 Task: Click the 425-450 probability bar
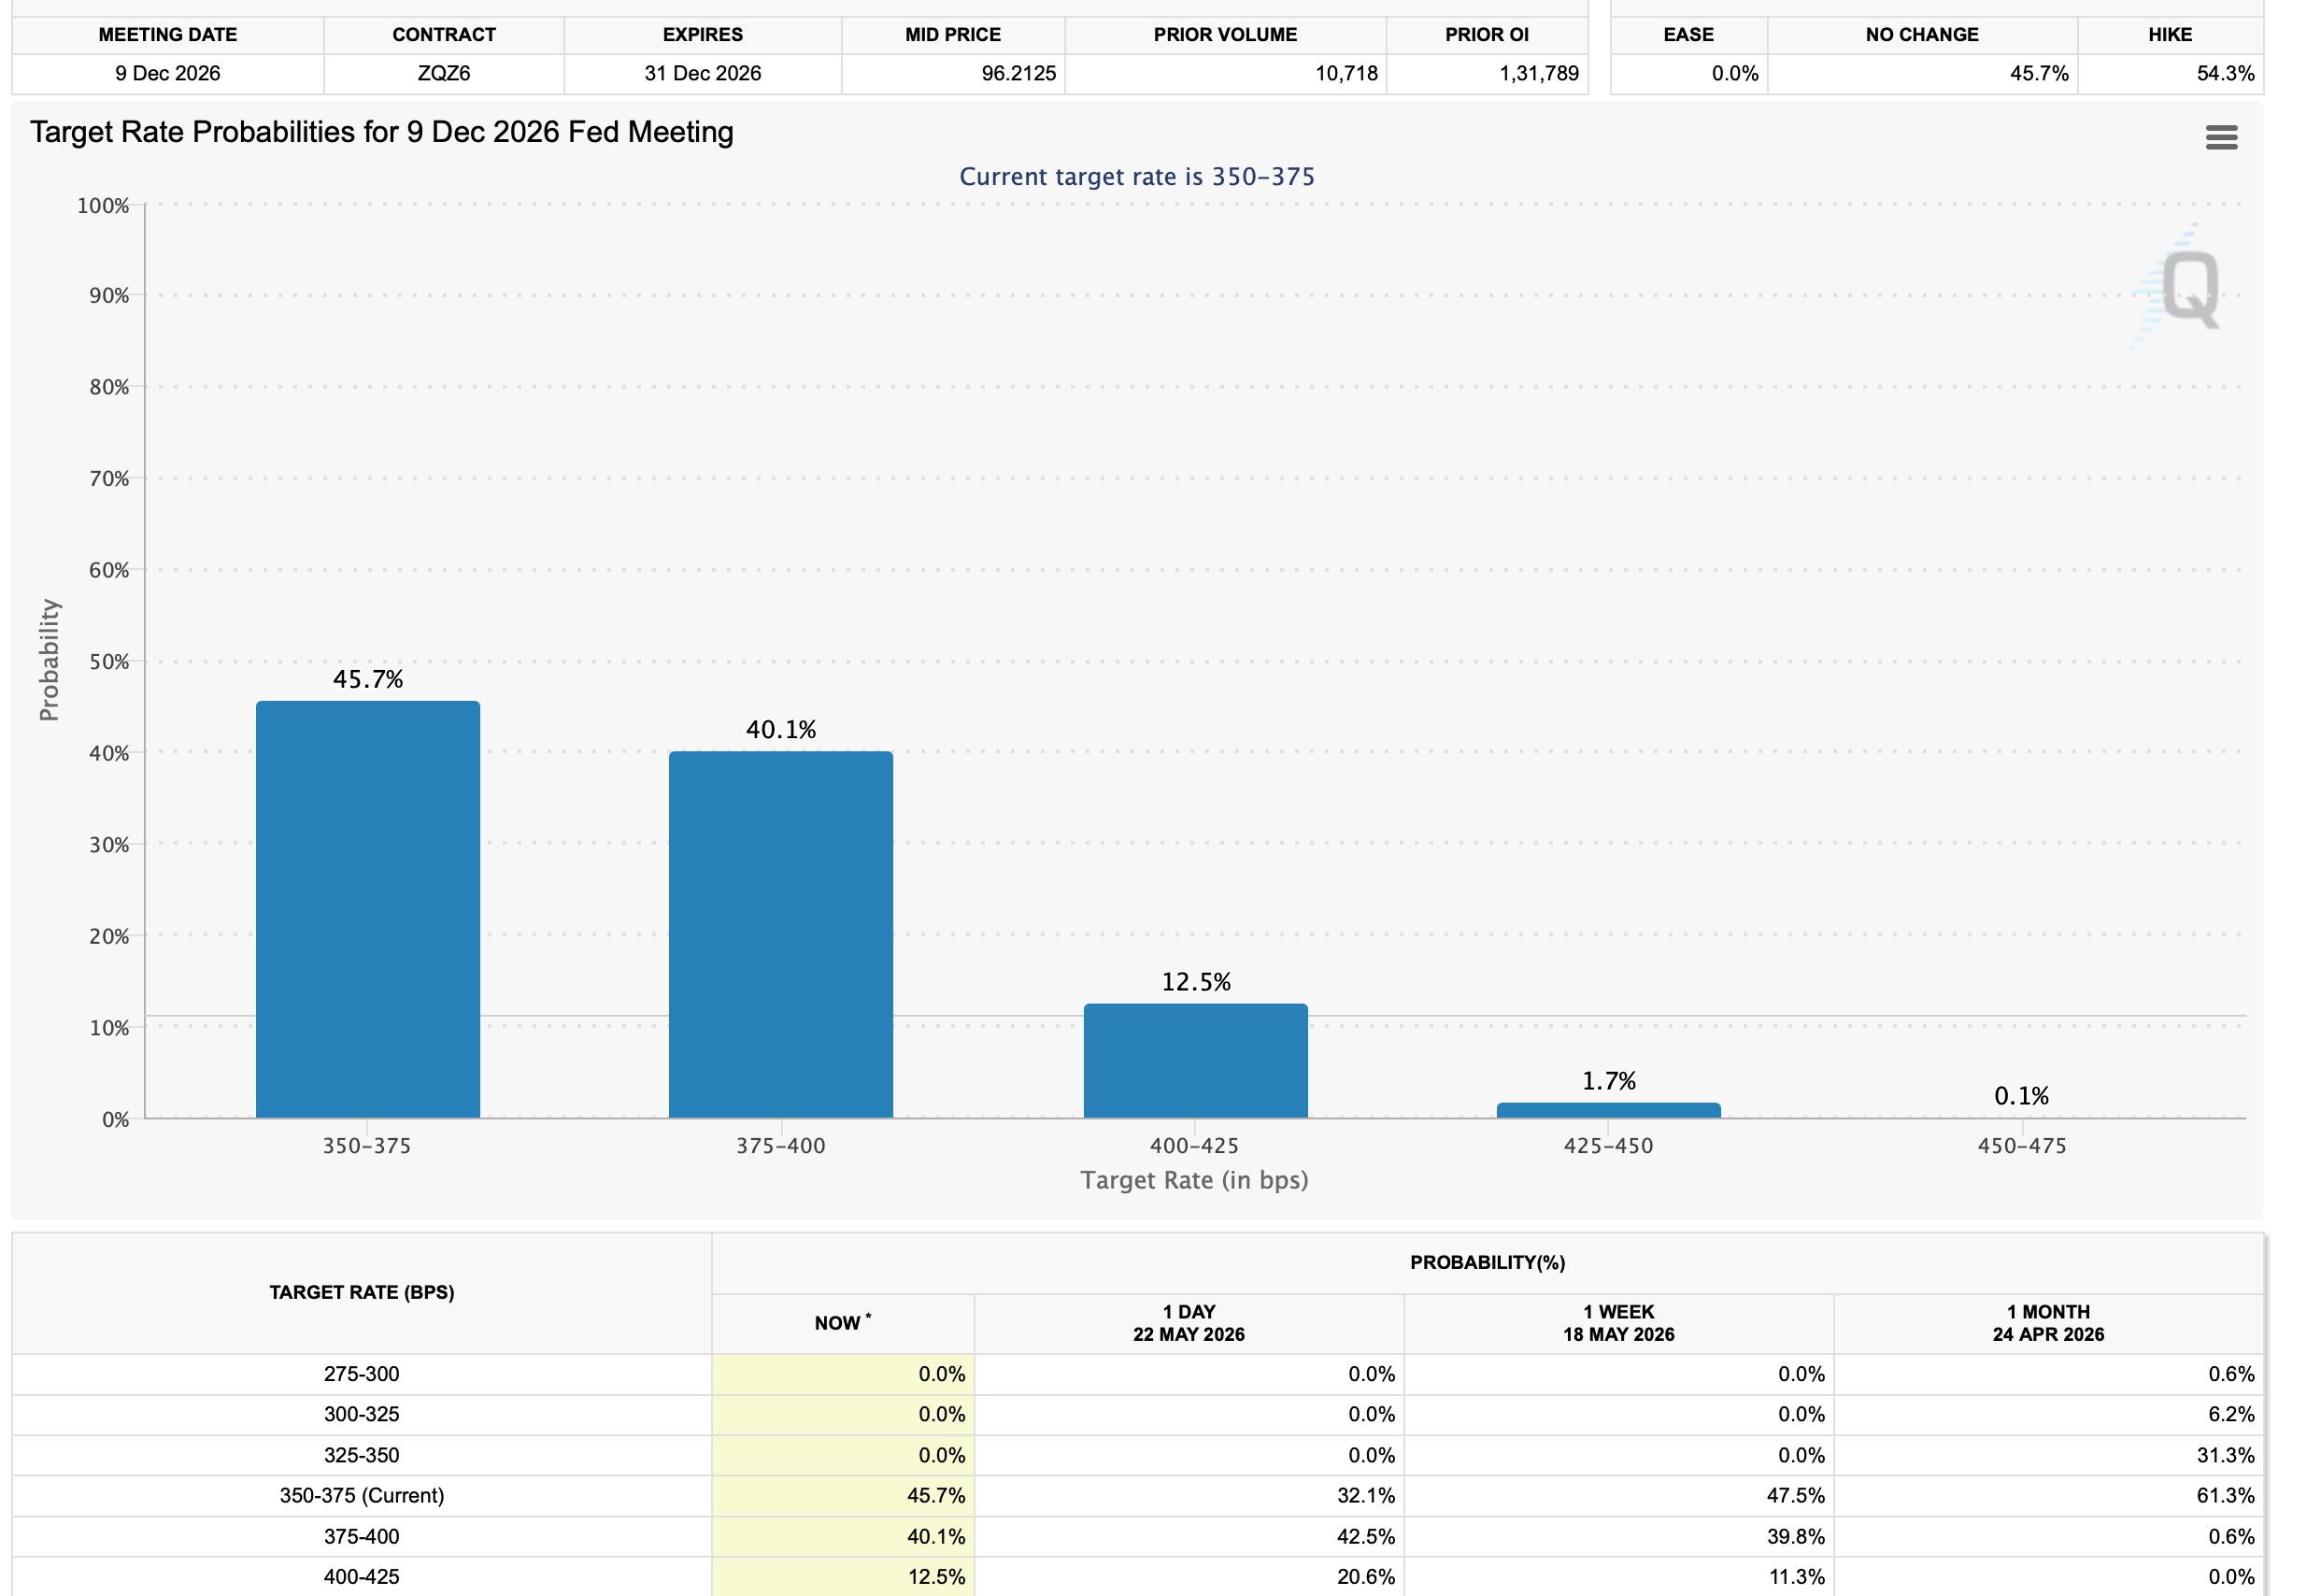pos(1608,1110)
